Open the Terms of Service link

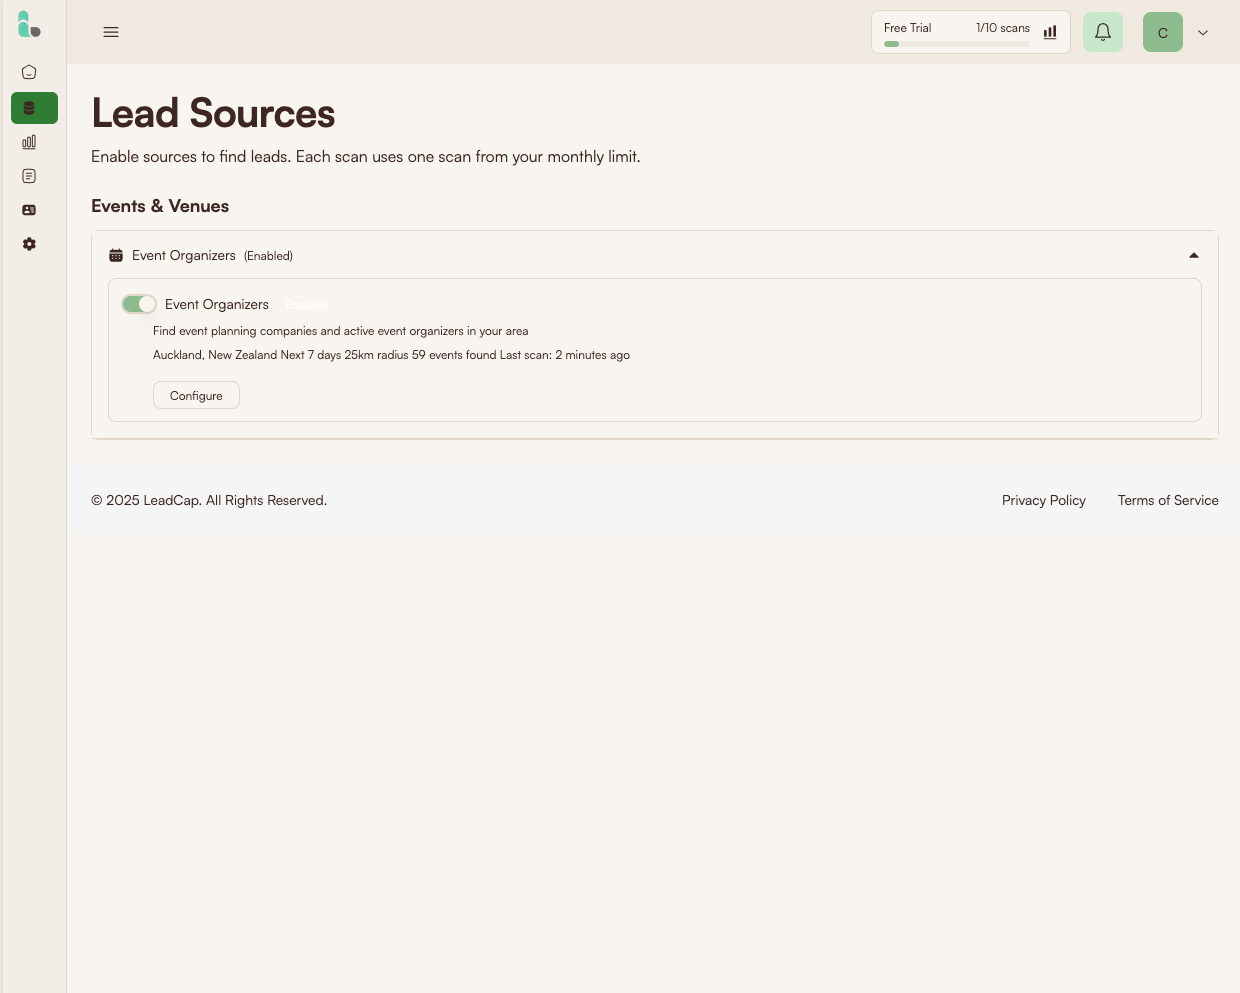1168,500
